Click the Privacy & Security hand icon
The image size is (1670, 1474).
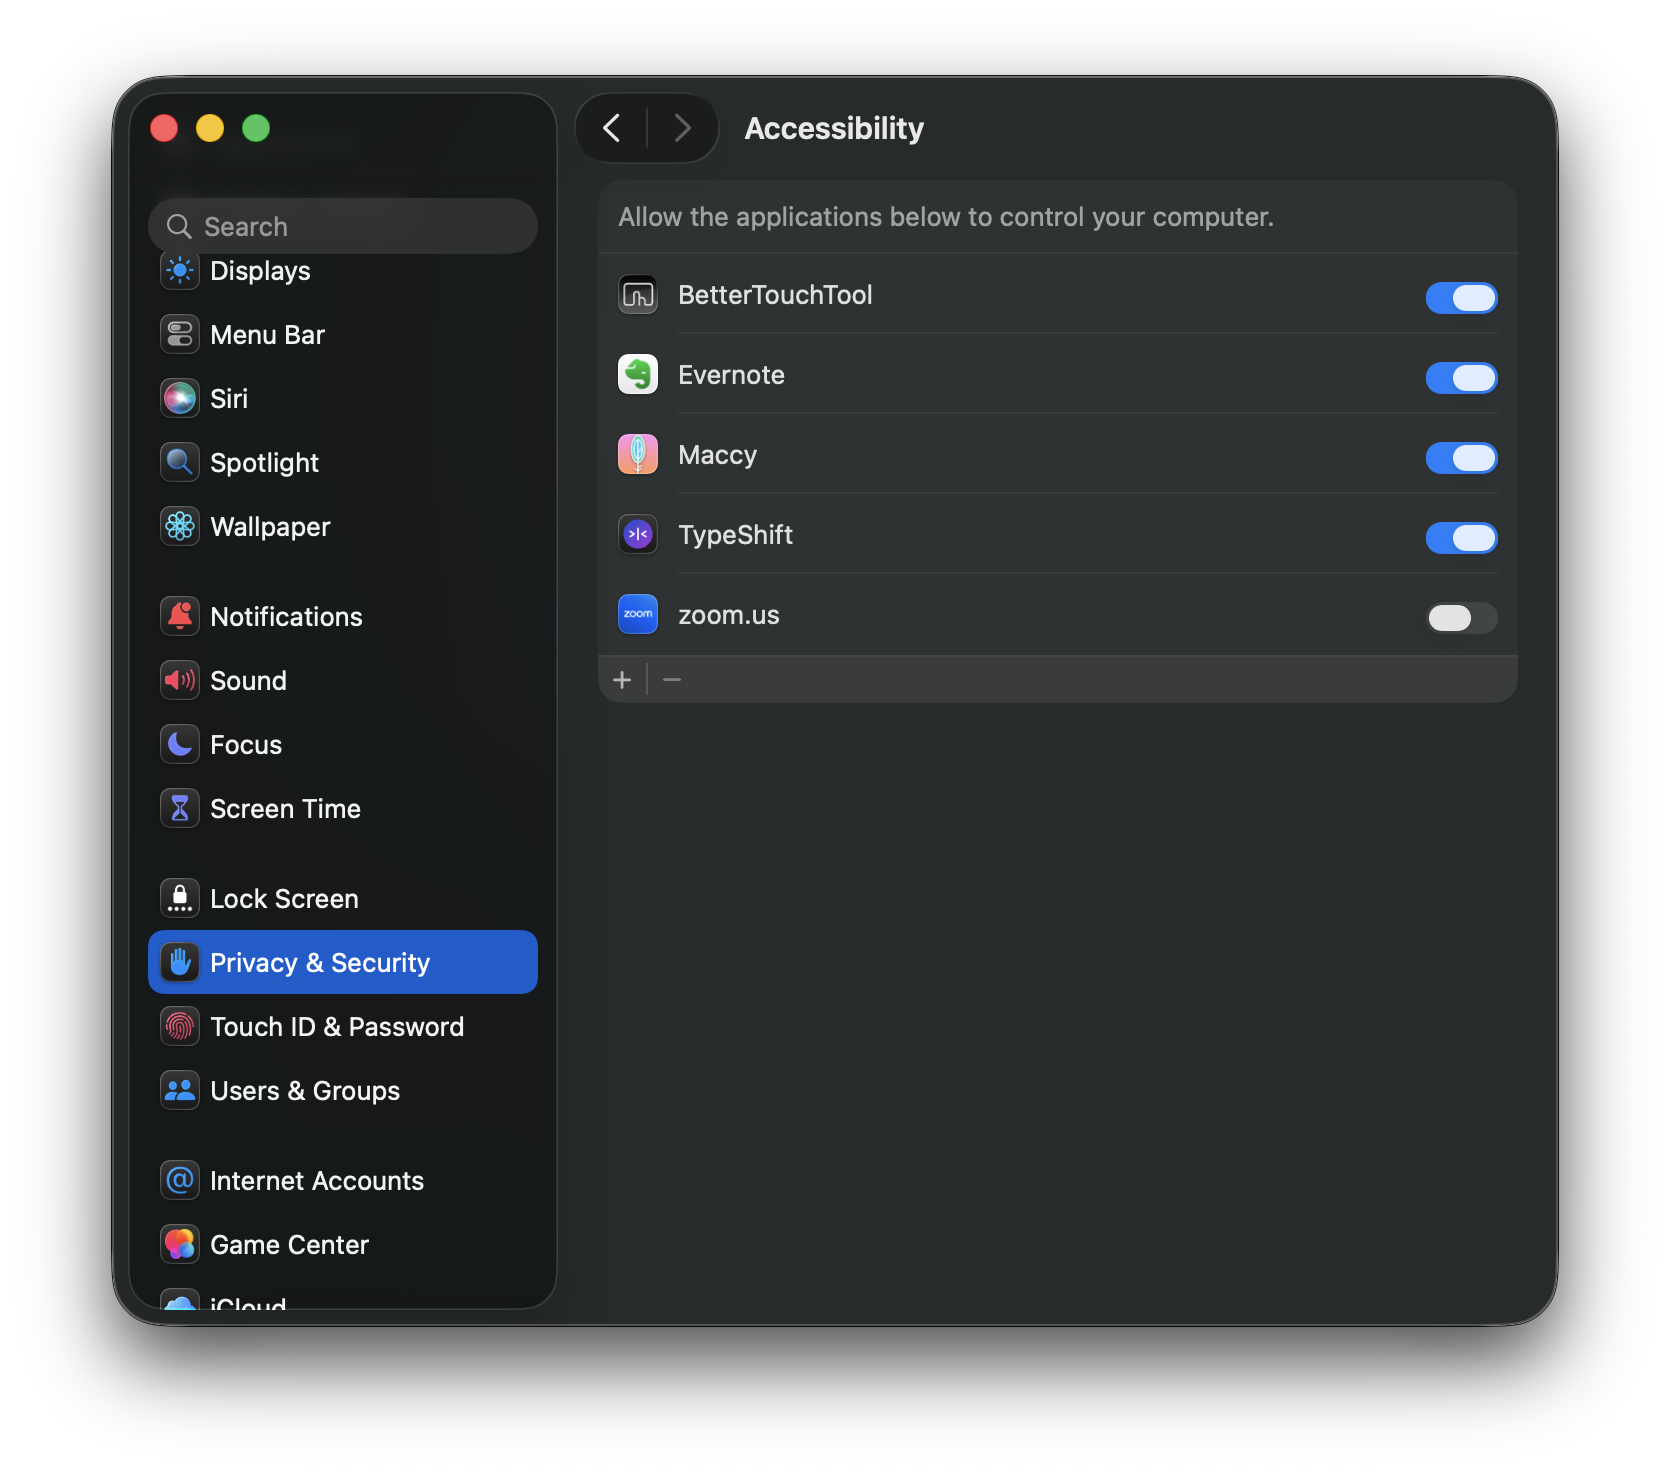pos(180,963)
